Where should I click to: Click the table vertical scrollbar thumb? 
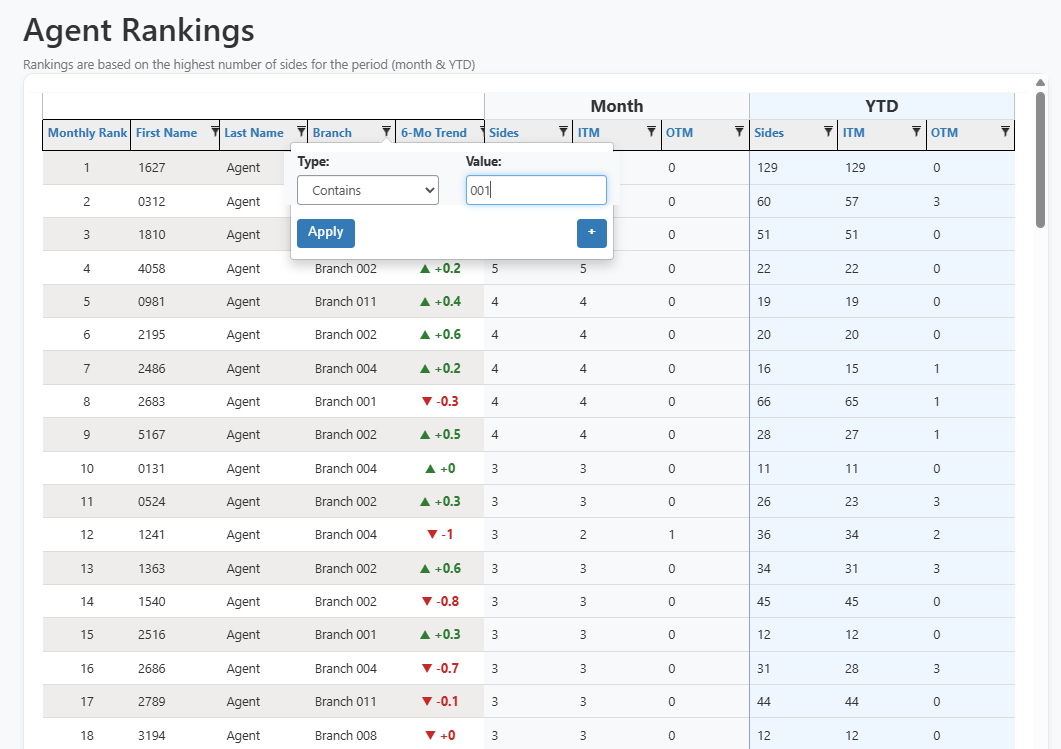tap(1041, 160)
